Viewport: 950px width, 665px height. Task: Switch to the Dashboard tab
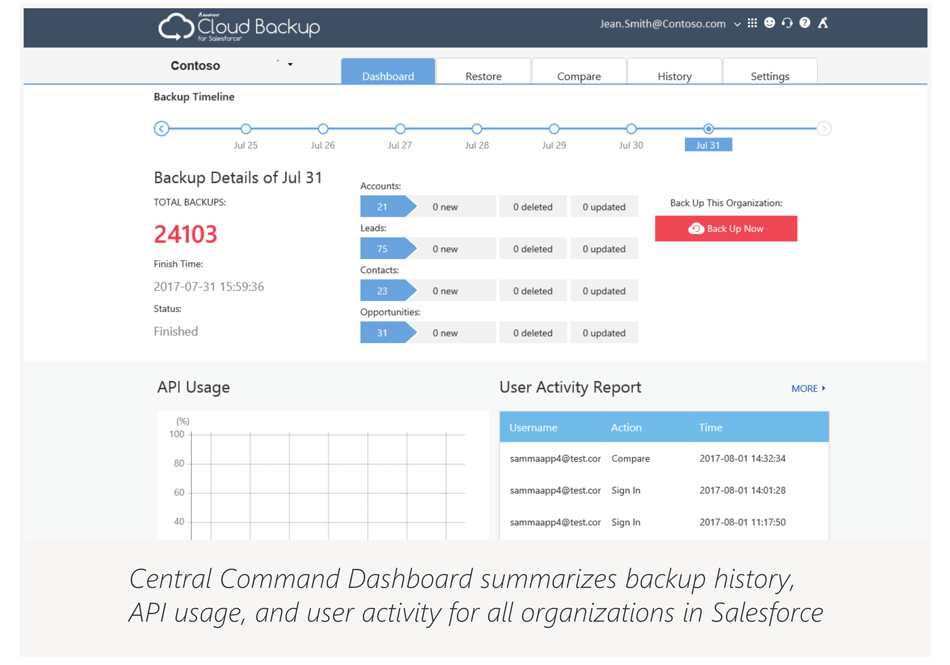click(x=388, y=71)
